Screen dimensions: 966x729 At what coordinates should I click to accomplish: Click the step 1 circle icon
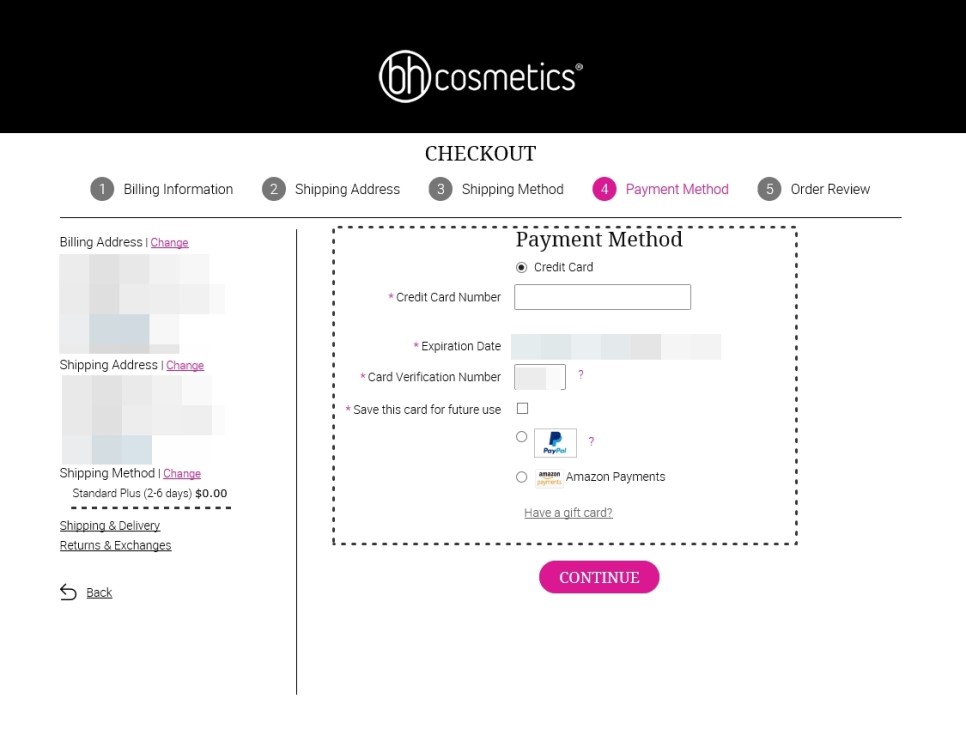pyautogui.click(x=102, y=189)
